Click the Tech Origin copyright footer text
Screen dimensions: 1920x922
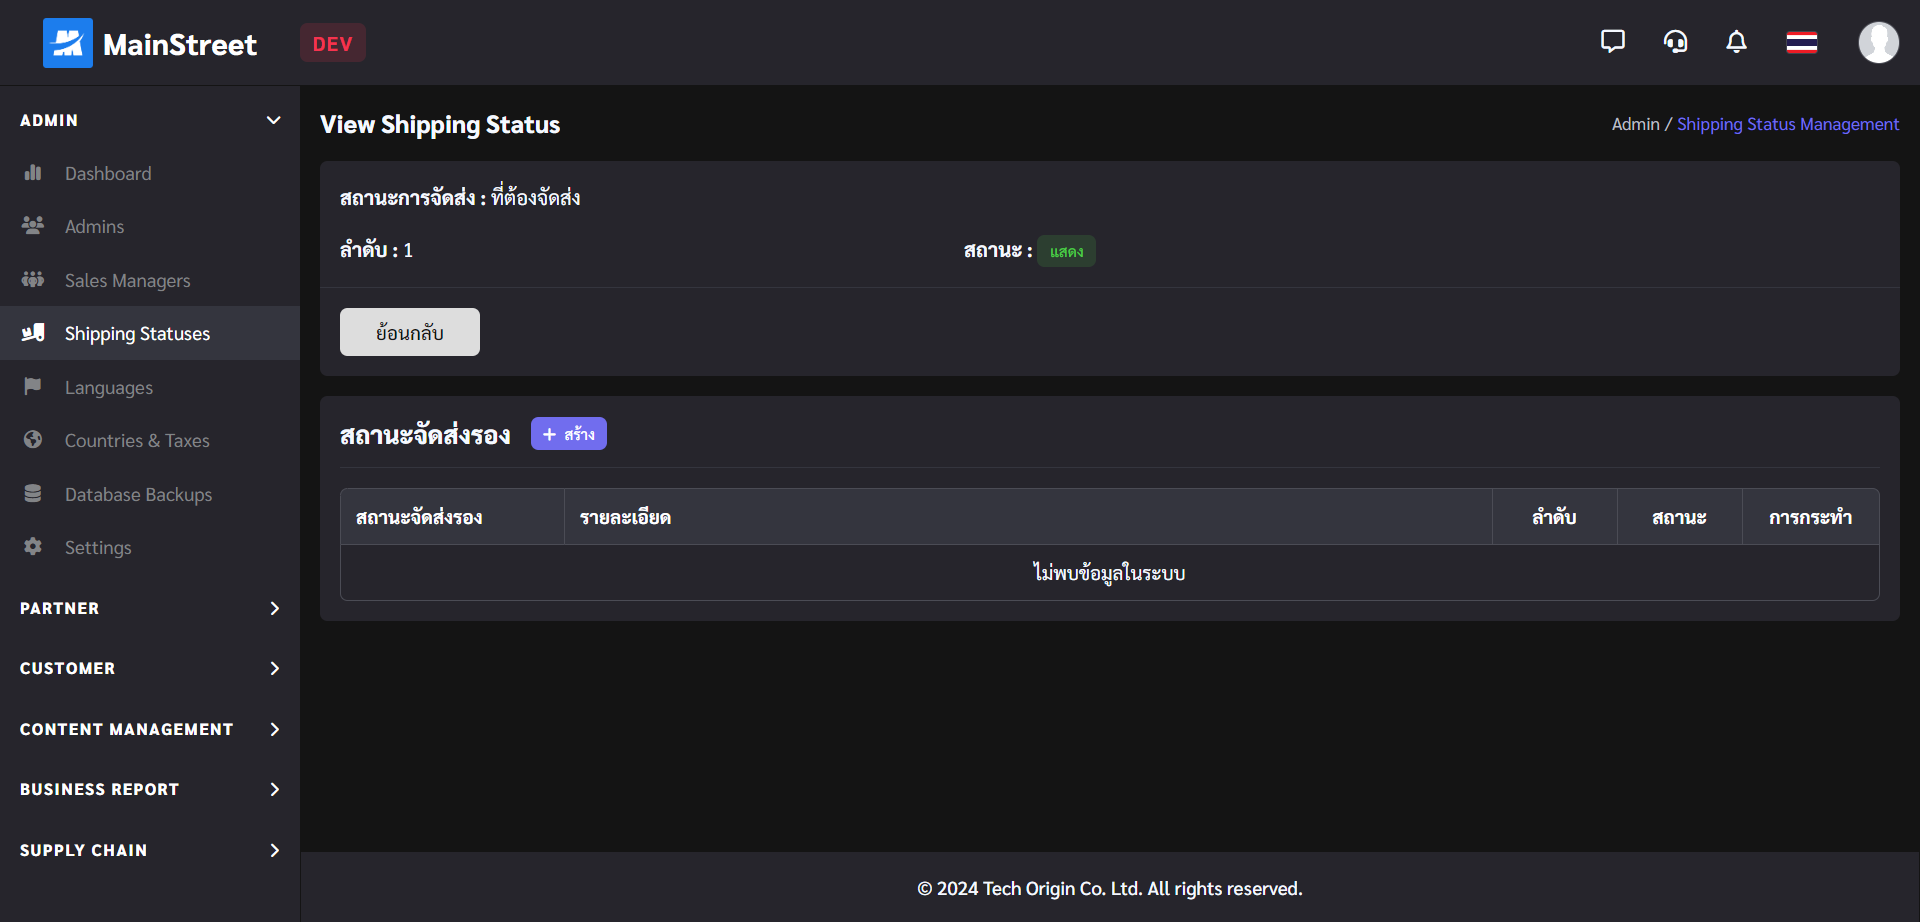1110,888
